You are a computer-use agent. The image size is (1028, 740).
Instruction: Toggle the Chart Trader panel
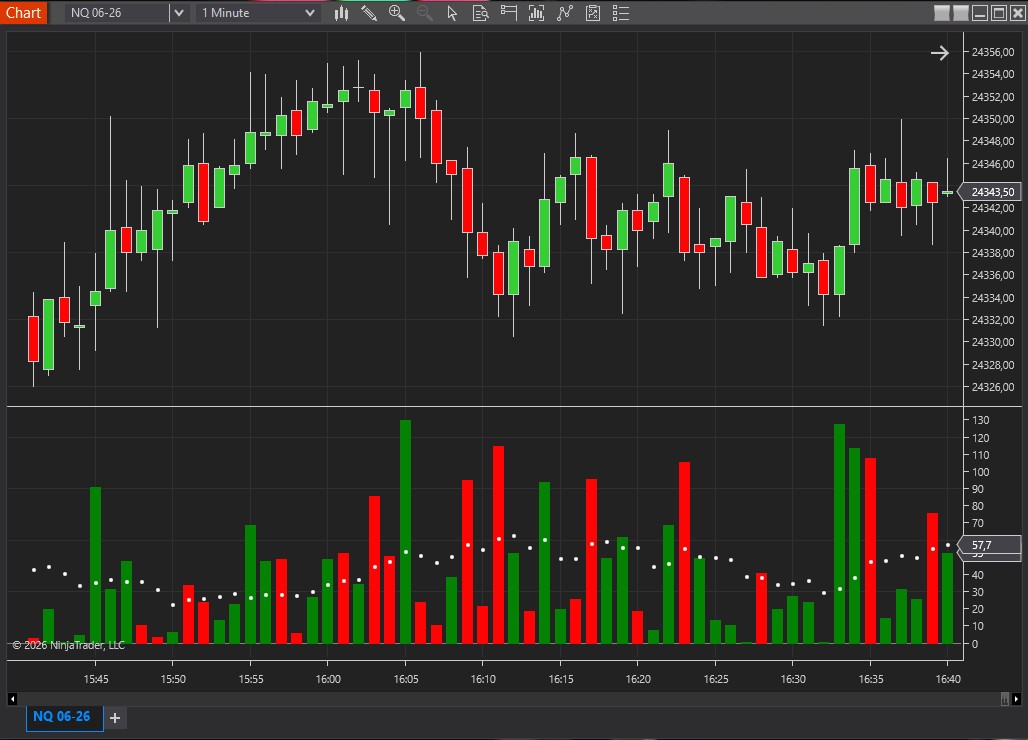(509, 13)
